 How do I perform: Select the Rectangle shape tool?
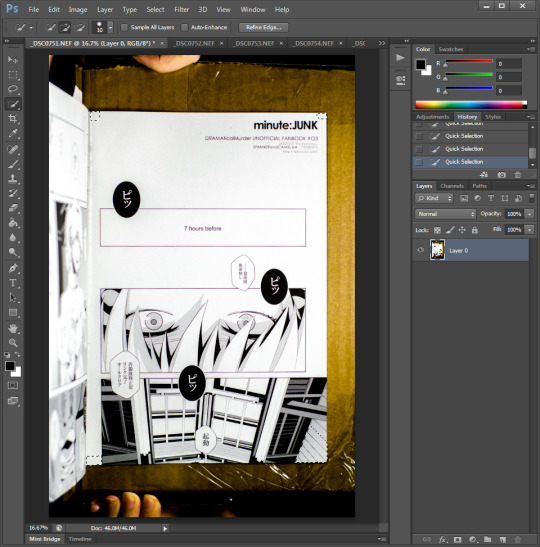pyautogui.click(x=13, y=312)
